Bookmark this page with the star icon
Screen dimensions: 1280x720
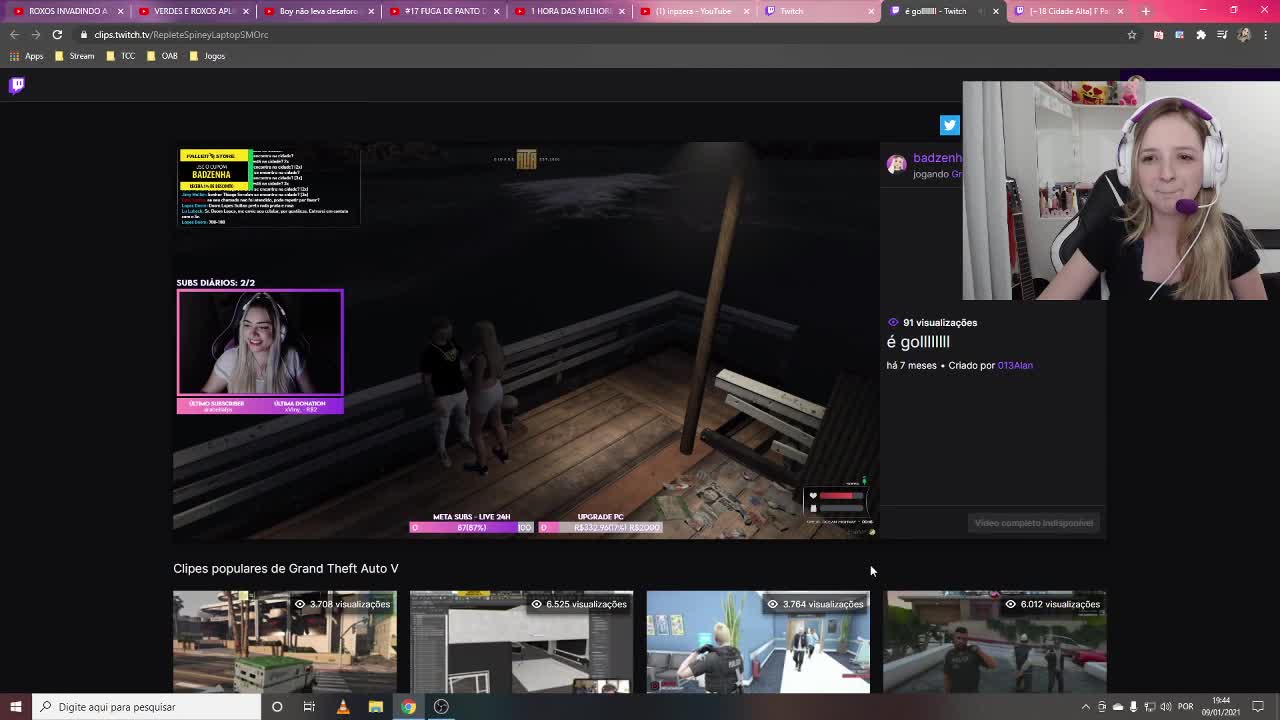click(1132, 35)
